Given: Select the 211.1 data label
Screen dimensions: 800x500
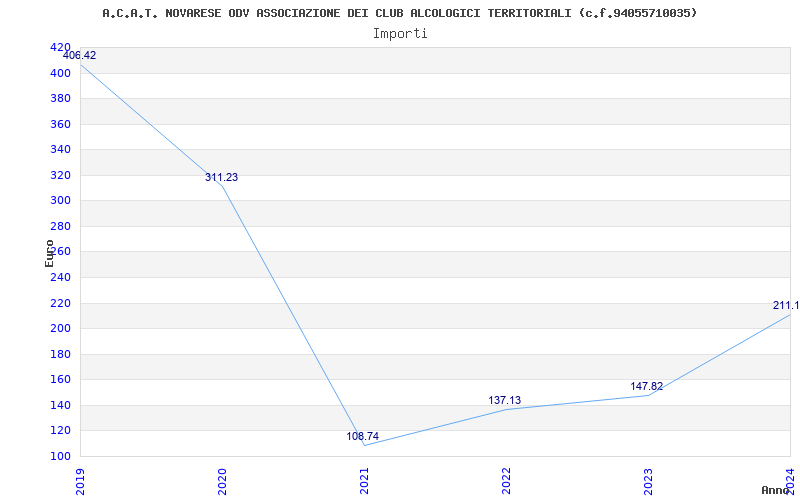Looking at the screenshot, I should 786,306.
